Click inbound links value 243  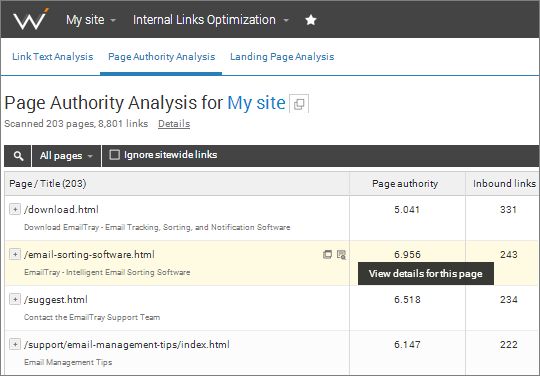tap(509, 255)
